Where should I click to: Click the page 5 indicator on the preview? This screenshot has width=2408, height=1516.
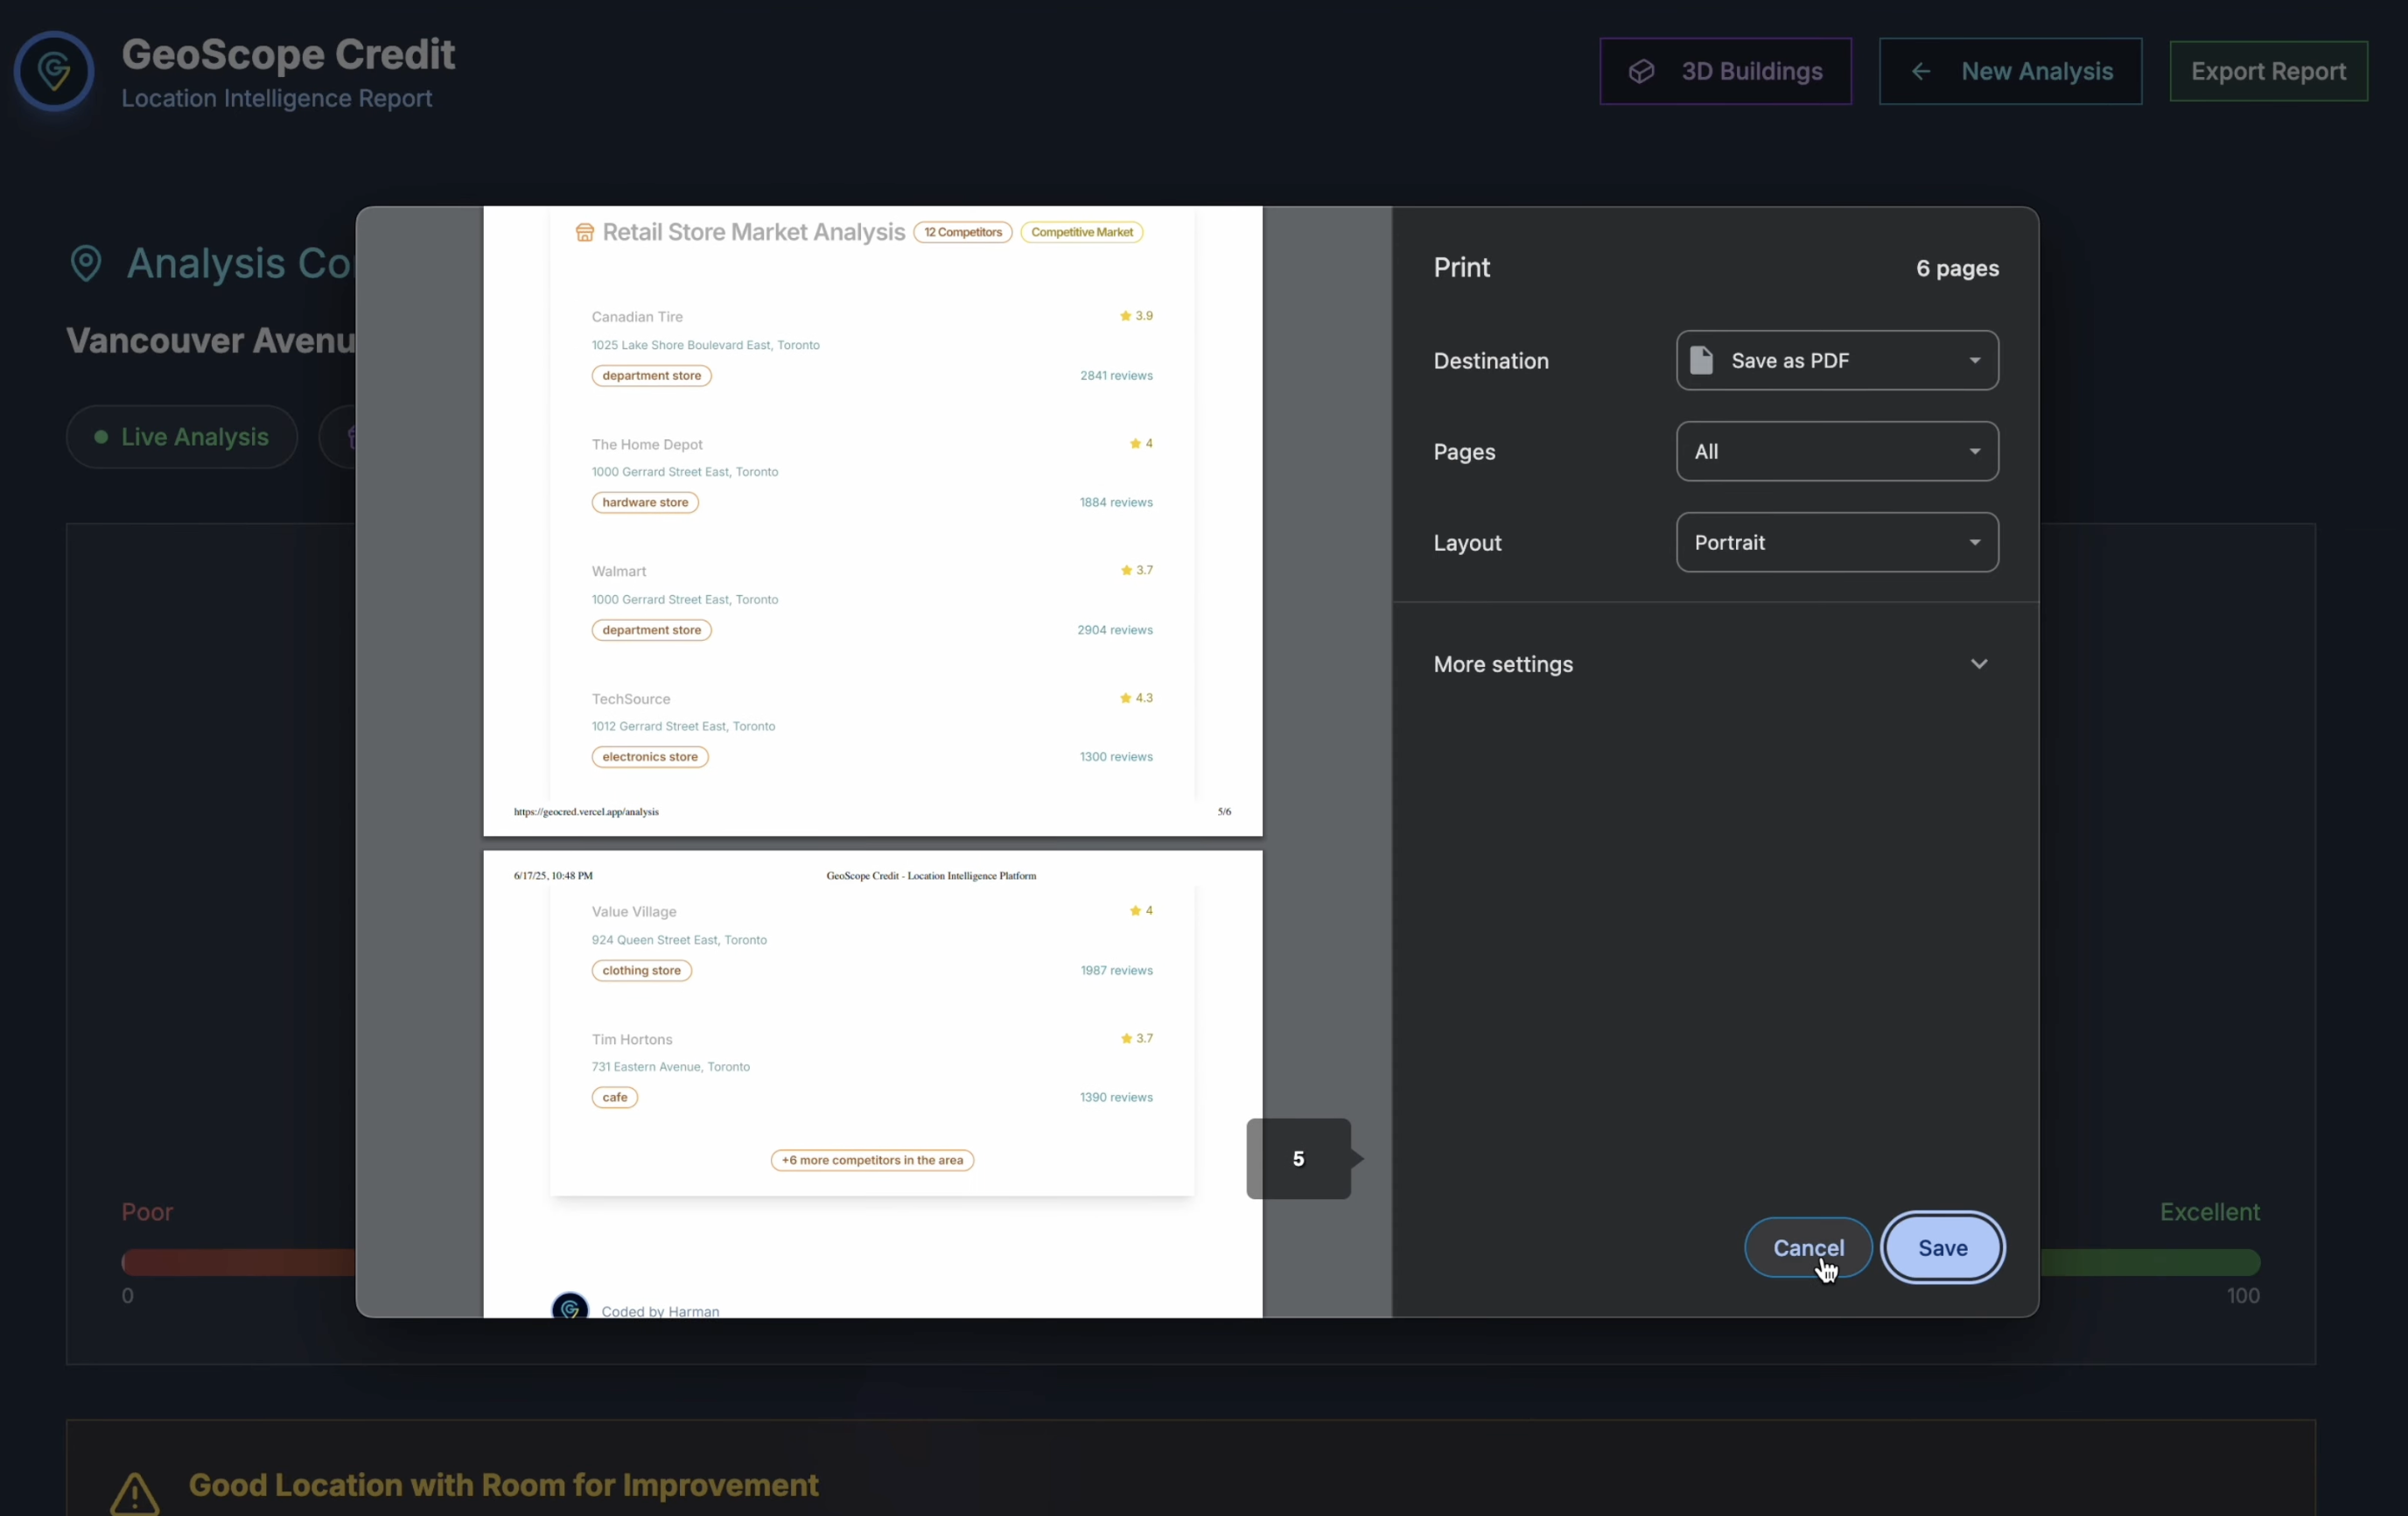pyautogui.click(x=1298, y=1158)
